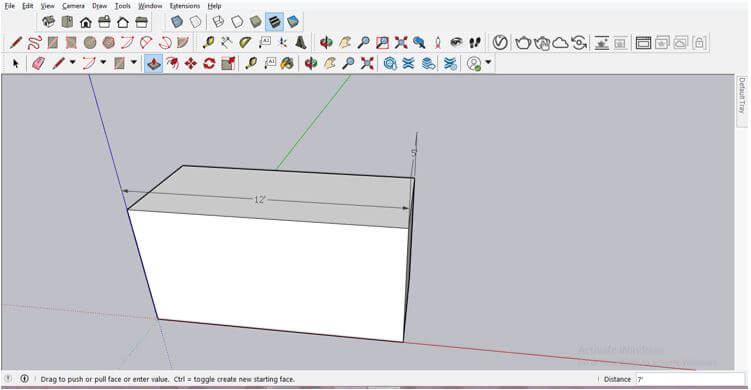Select the Position Camera tool
Viewport: 751px width, 390px height.
[x=438, y=43]
